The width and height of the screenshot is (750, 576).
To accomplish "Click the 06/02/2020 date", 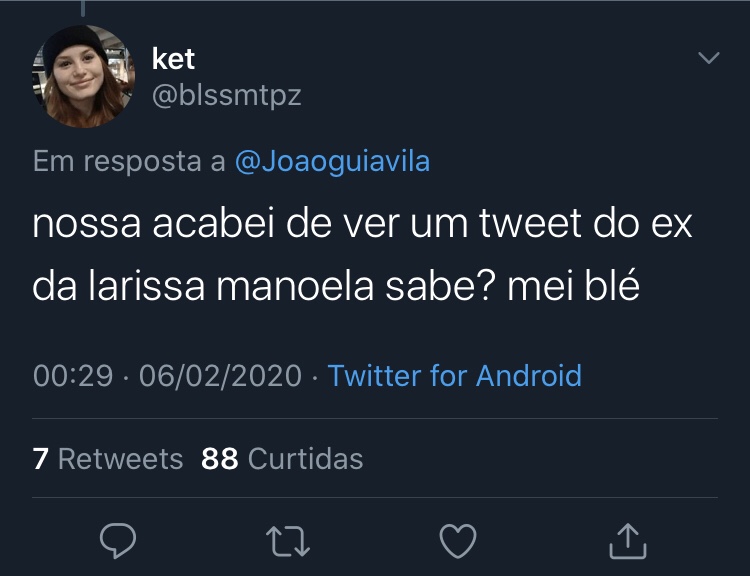I will tap(221, 376).
